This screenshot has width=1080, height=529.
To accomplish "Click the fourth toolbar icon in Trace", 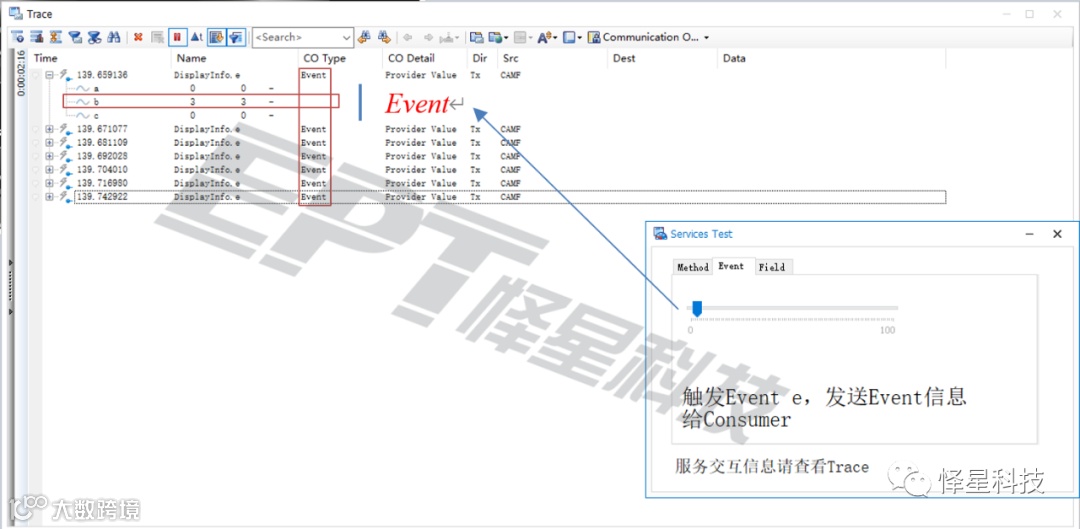I will pyautogui.click(x=75, y=37).
